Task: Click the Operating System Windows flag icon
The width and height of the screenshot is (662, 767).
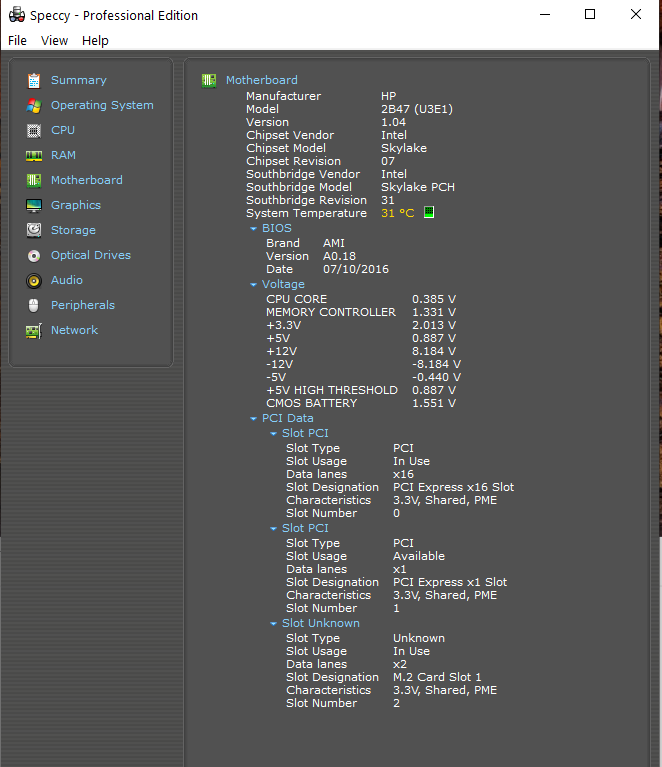Action: (34, 105)
